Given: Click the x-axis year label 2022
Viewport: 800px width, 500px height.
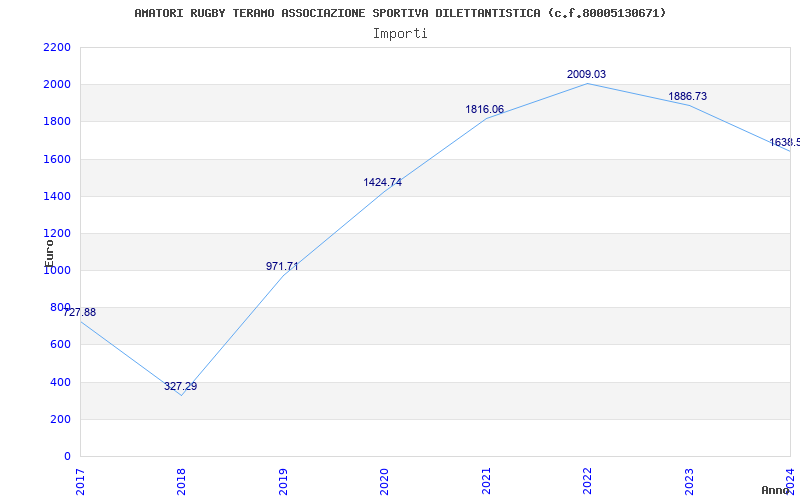Looking at the screenshot, I should (x=587, y=482).
